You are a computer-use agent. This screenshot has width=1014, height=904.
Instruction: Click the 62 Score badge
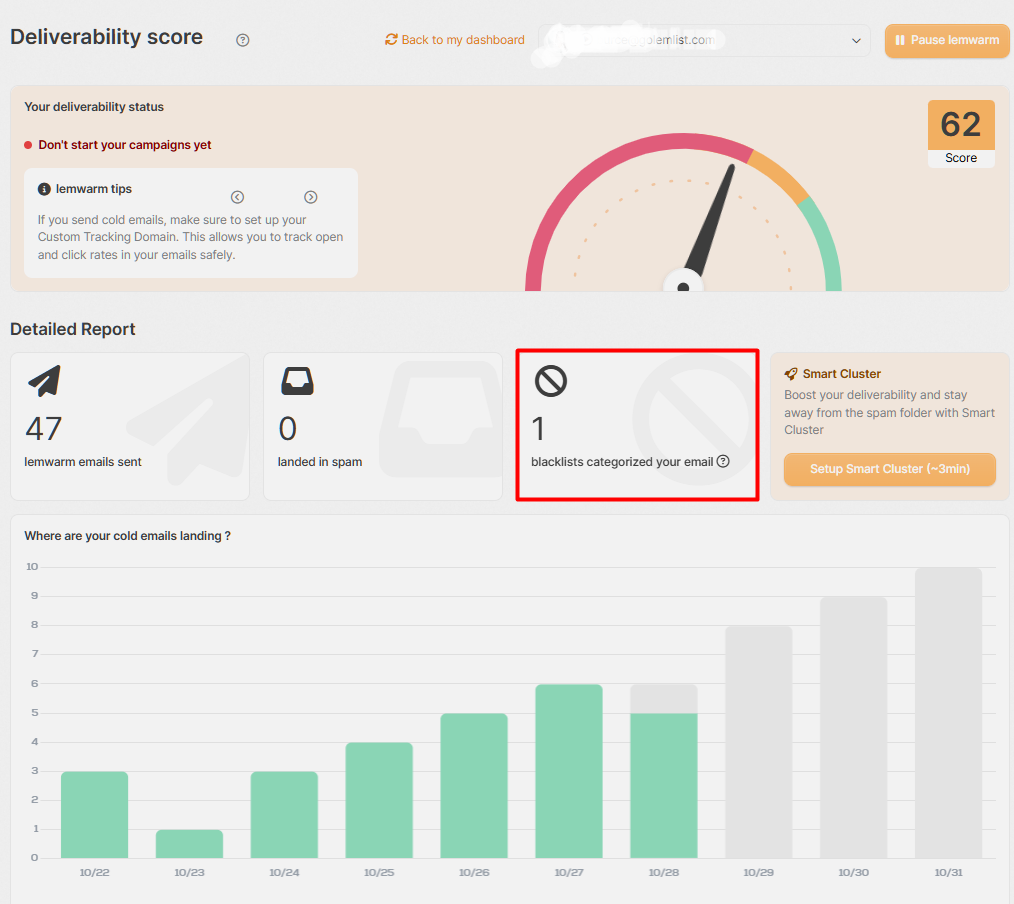pos(961,133)
